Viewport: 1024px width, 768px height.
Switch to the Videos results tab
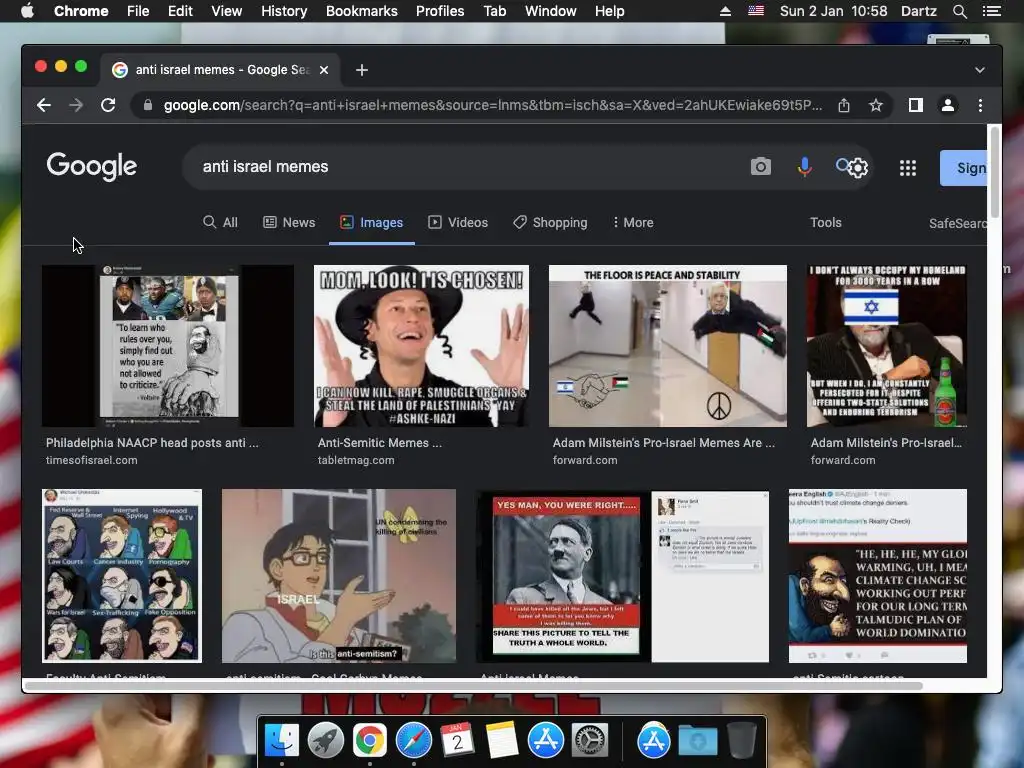click(x=458, y=223)
